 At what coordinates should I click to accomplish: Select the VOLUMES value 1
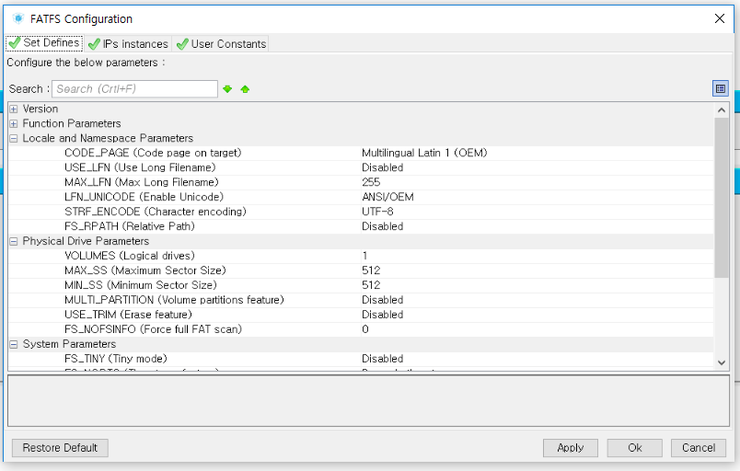365,256
